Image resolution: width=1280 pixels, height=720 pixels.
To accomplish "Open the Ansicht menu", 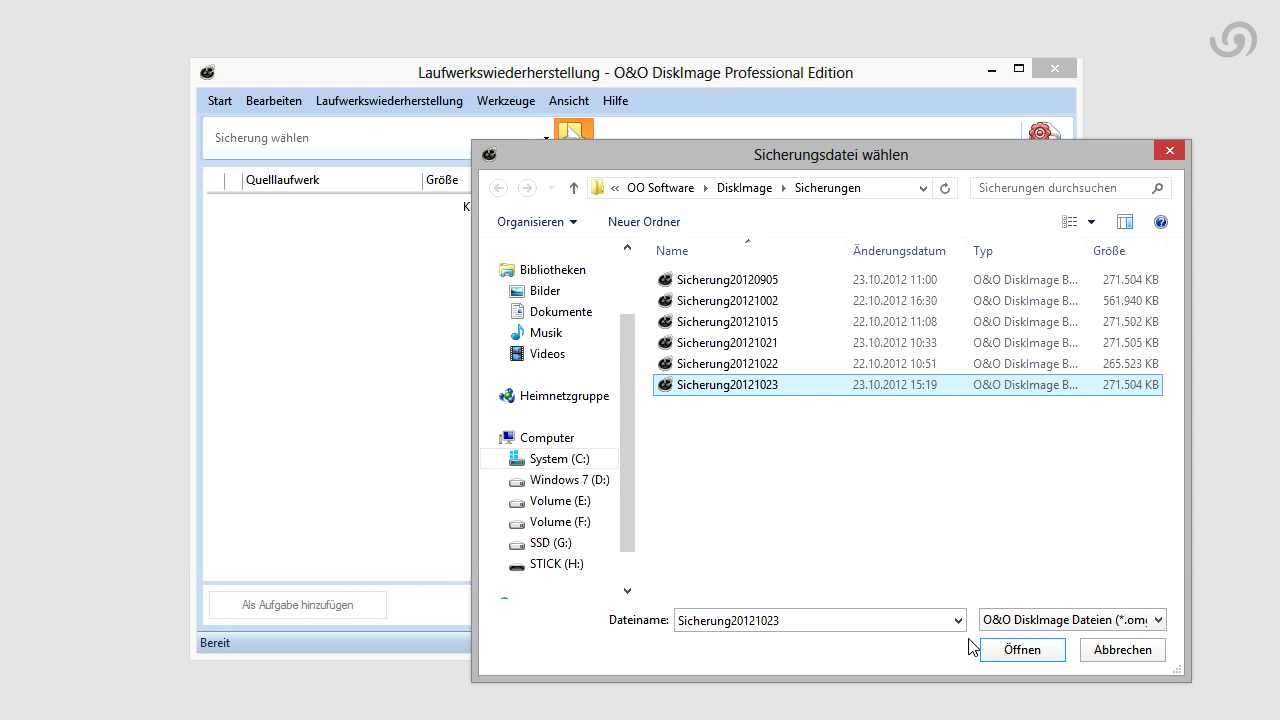I will (x=569, y=101).
